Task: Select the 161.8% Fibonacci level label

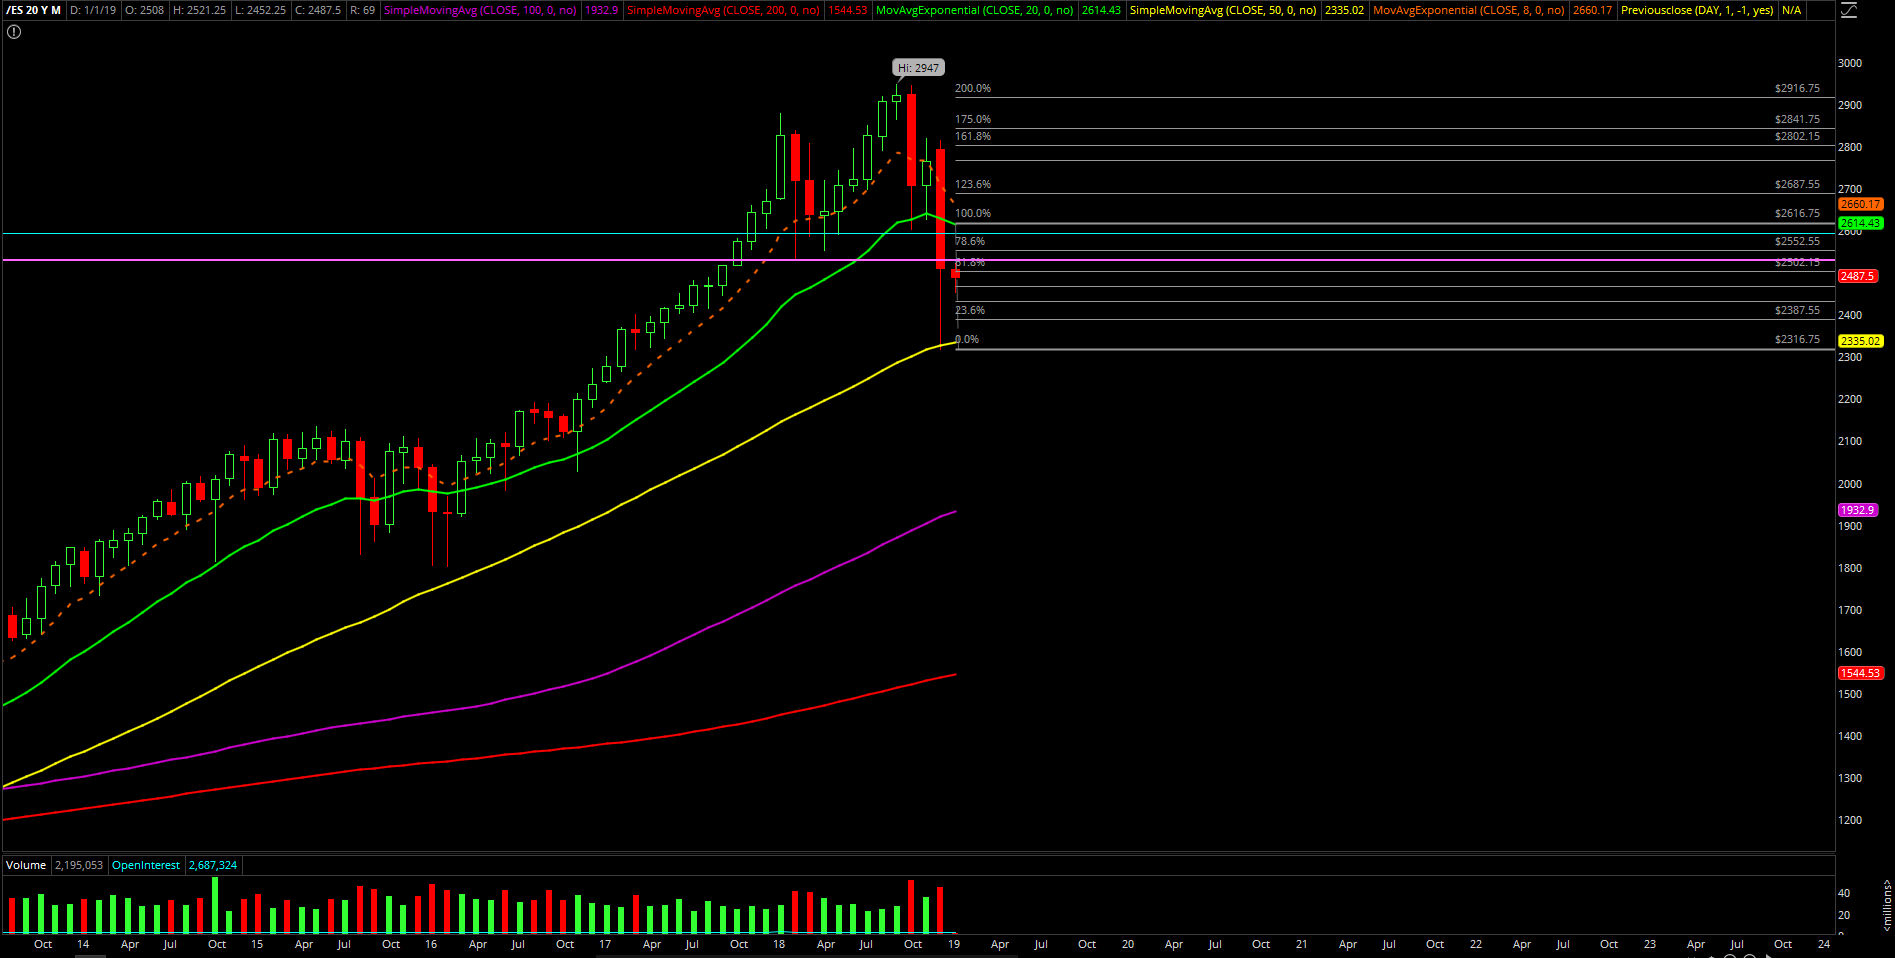Action: tap(973, 136)
